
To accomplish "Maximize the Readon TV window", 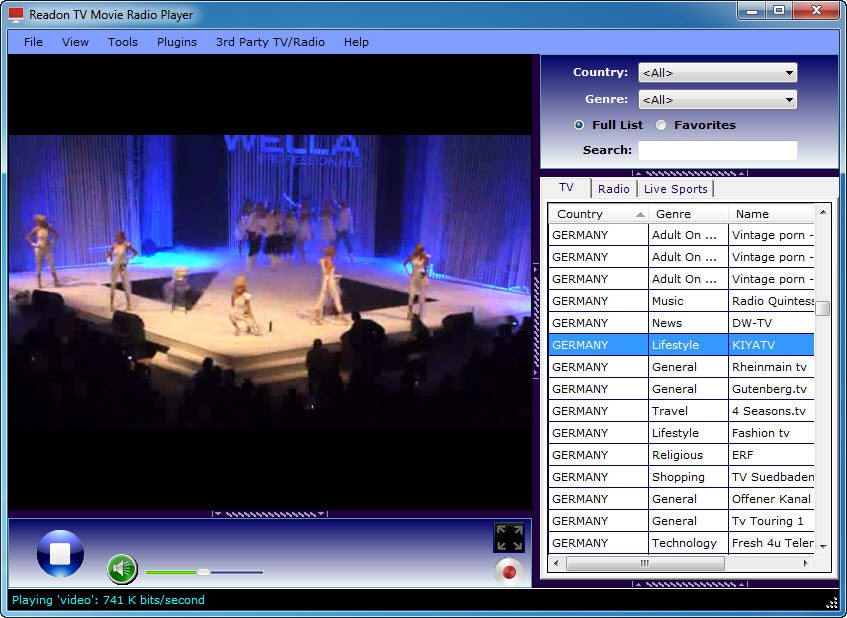I will tap(778, 10).
